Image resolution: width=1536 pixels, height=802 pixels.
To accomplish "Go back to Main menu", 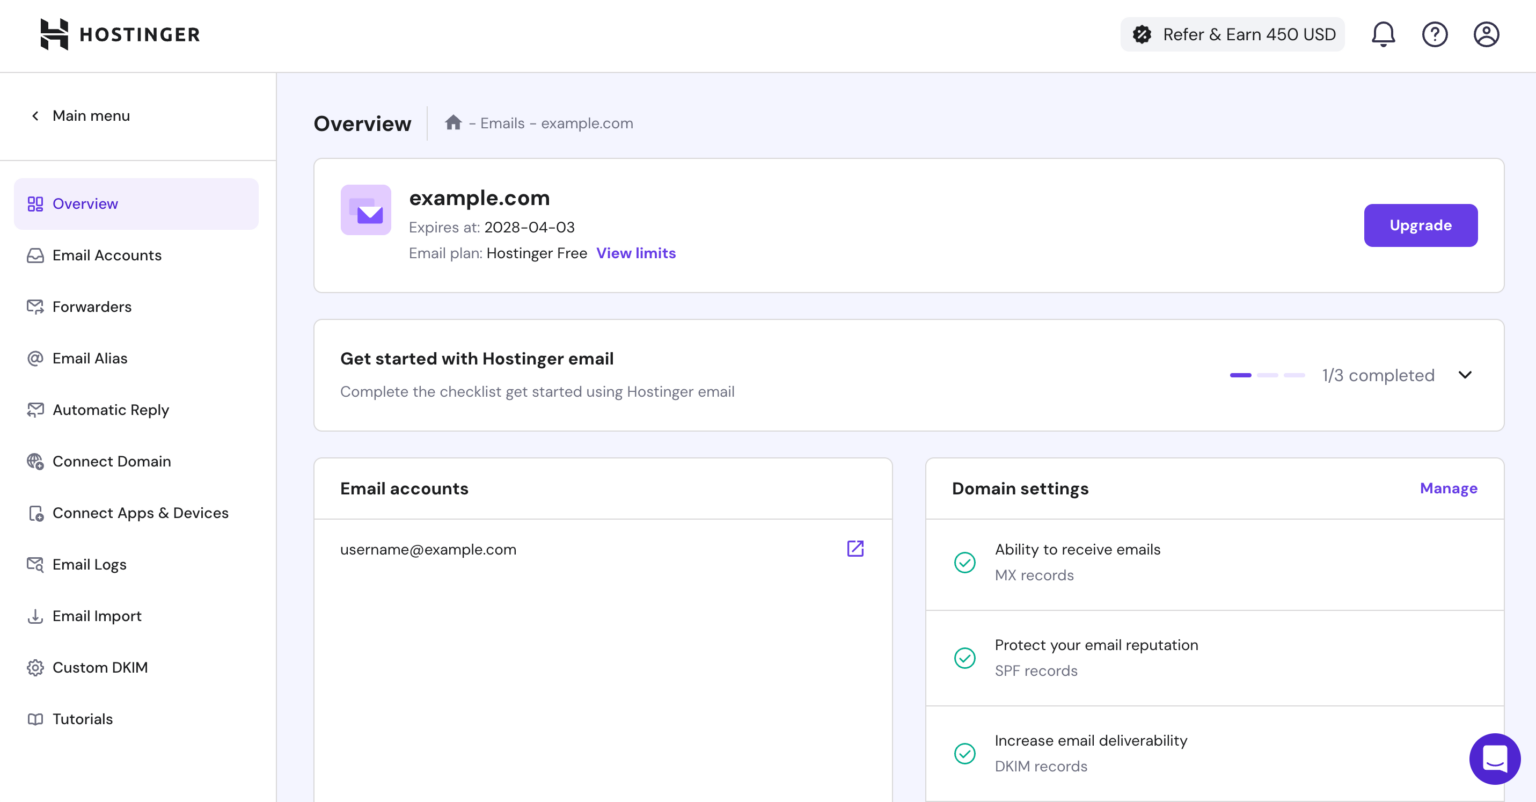I will (80, 116).
